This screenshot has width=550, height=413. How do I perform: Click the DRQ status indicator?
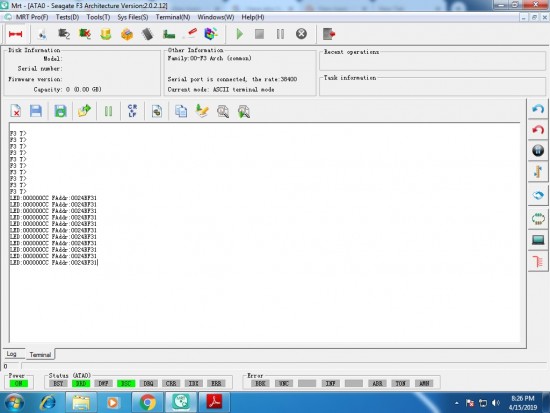pyautogui.click(x=148, y=384)
